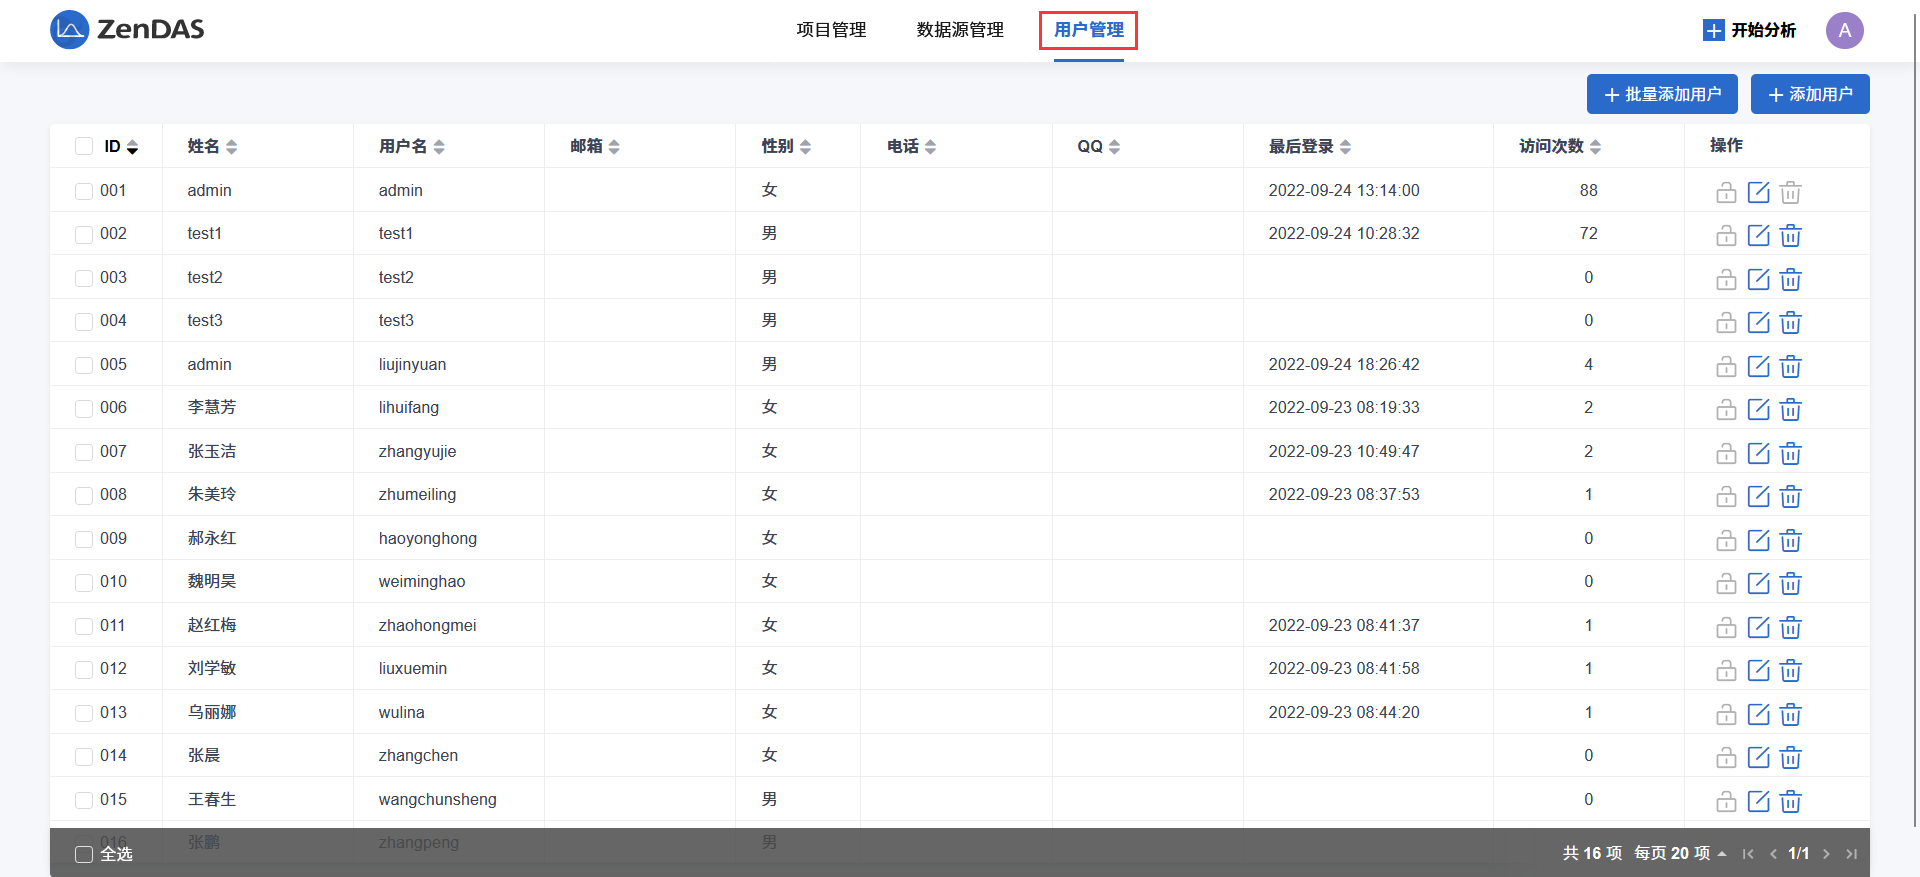Click the ZenDAS logo
Image resolution: width=1920 pixels, height=877 pixels.
point(127,30)
